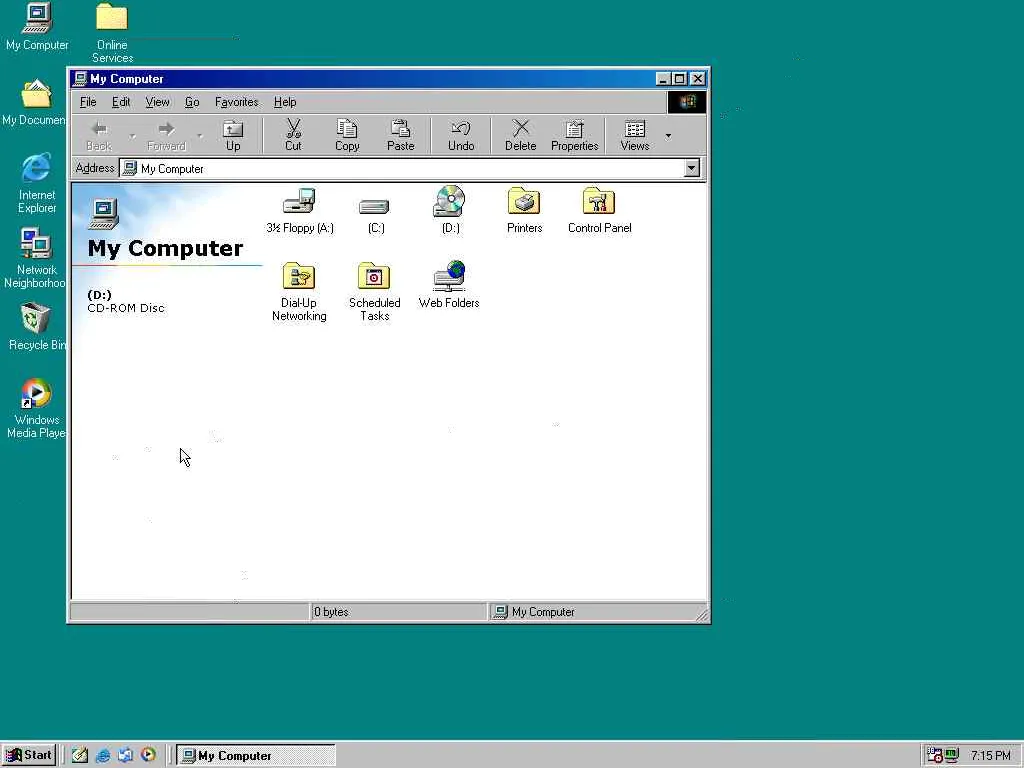Open the Favorites menu
The image size is (1024, 768).
tap(236, 102)
